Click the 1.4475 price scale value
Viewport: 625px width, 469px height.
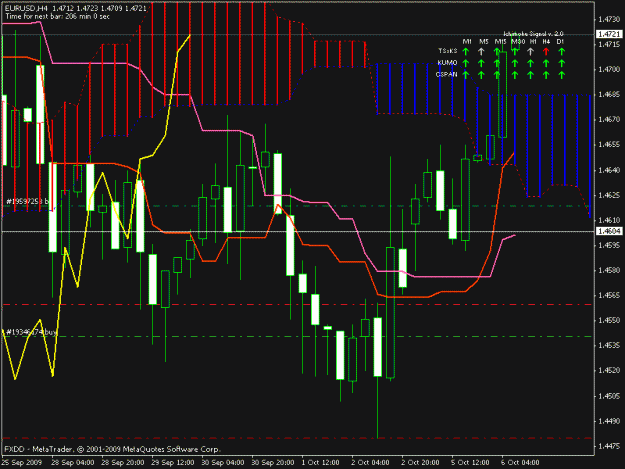tap(609, 446)
